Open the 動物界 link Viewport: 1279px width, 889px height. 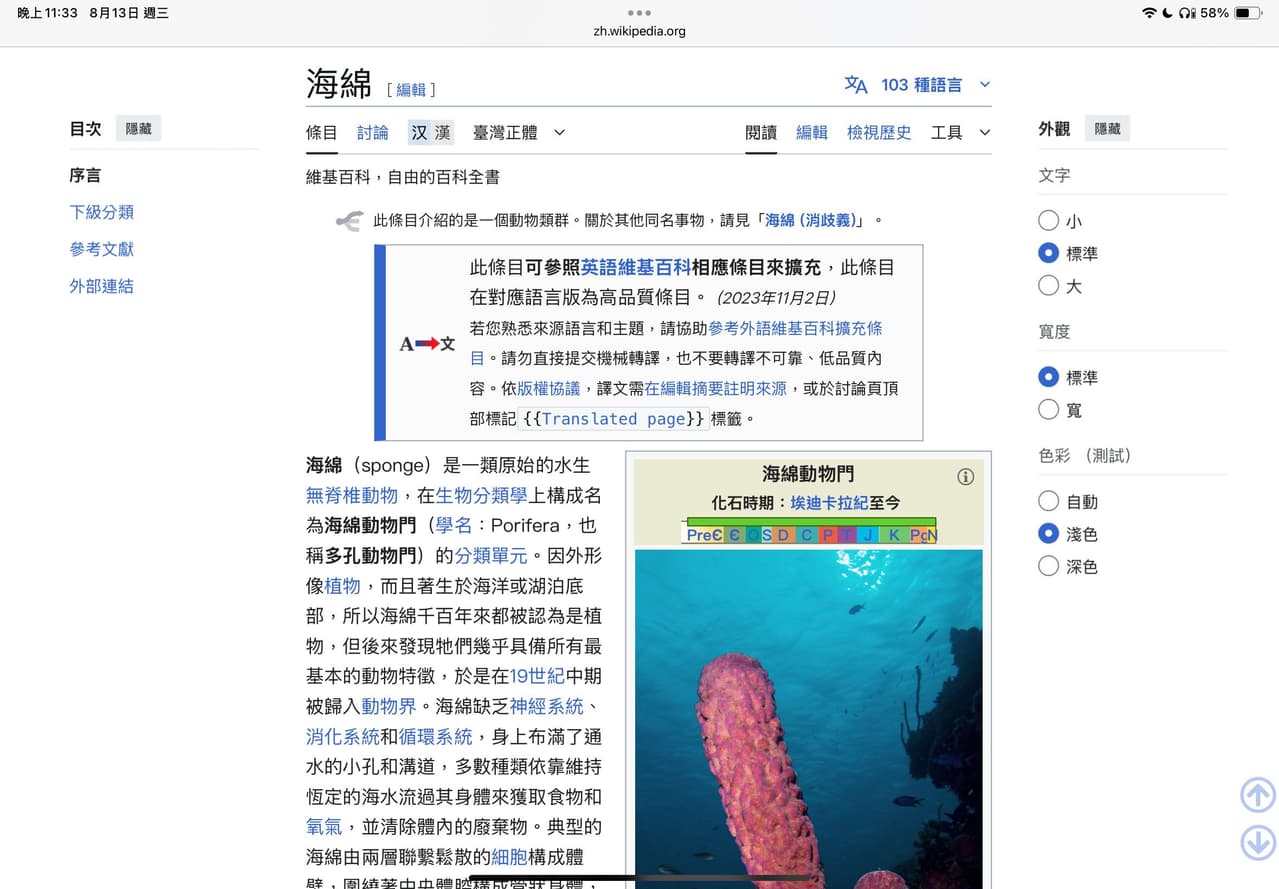coord(388,706)
